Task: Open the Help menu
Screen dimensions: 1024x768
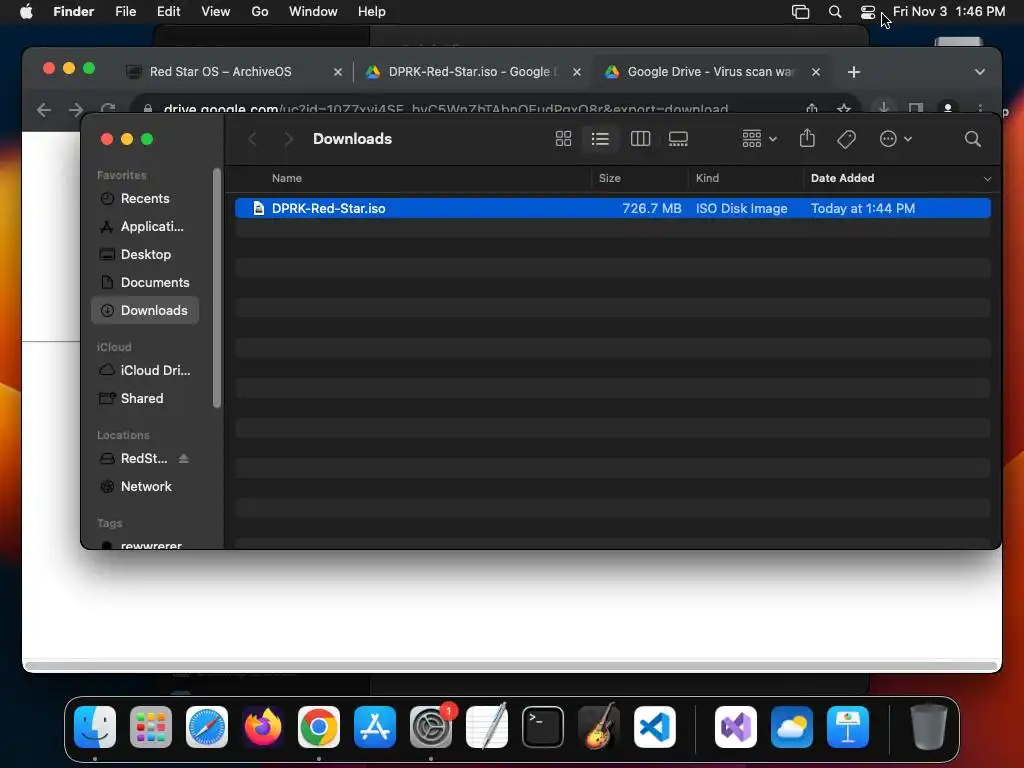Action: click(x=372, y=12)
